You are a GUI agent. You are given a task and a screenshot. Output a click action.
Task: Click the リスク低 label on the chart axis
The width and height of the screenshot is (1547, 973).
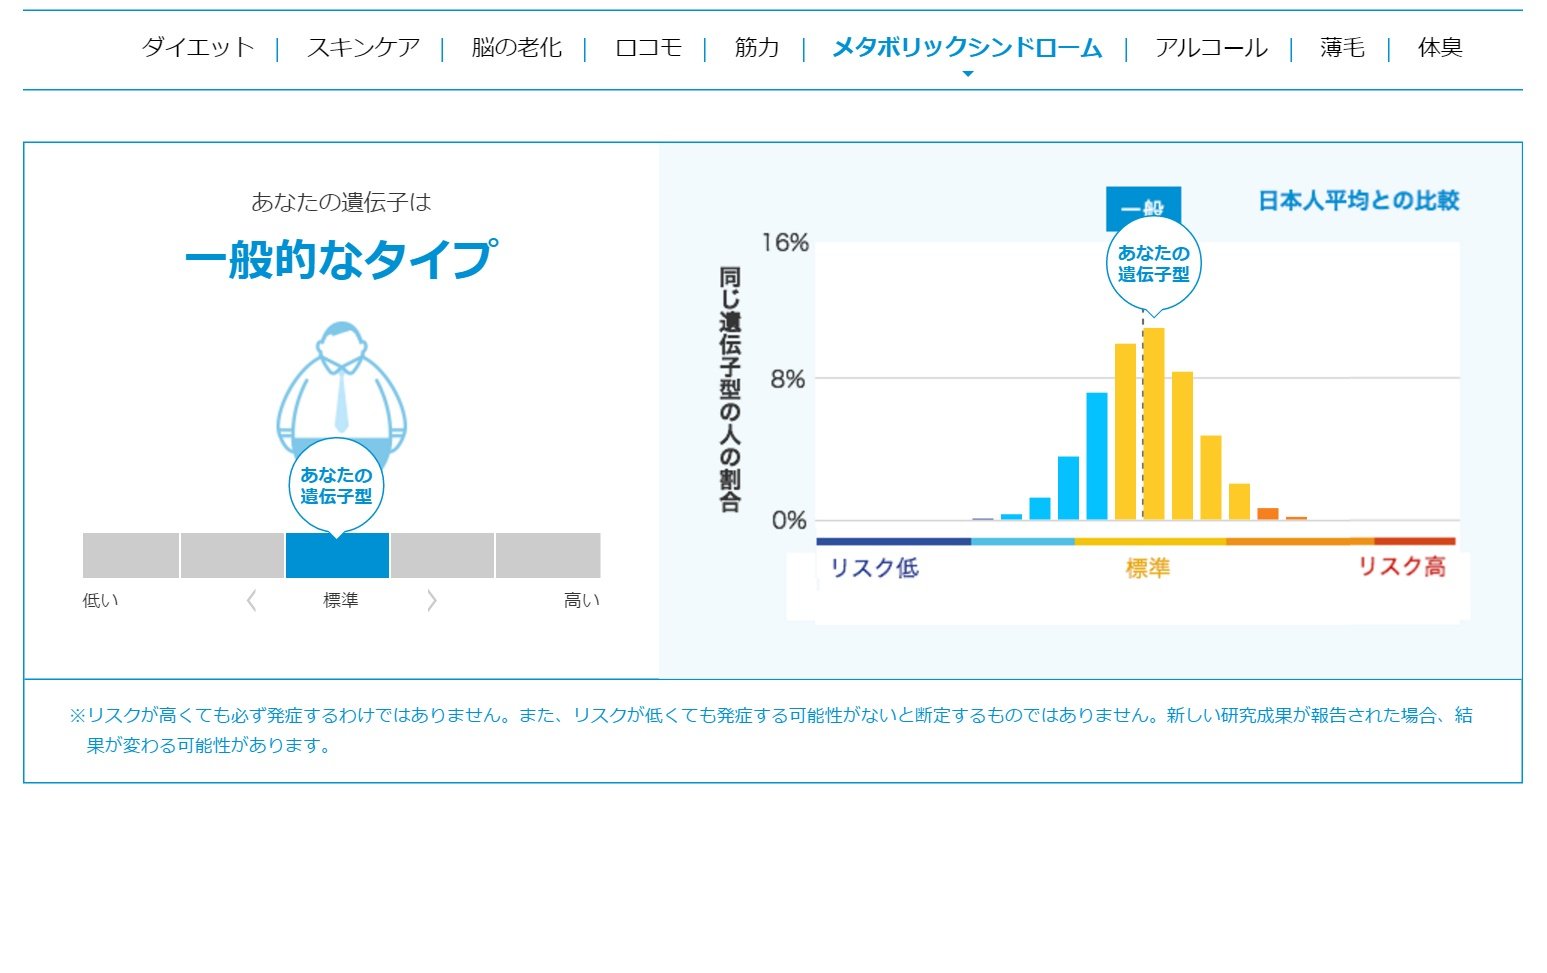click(874, 566)
